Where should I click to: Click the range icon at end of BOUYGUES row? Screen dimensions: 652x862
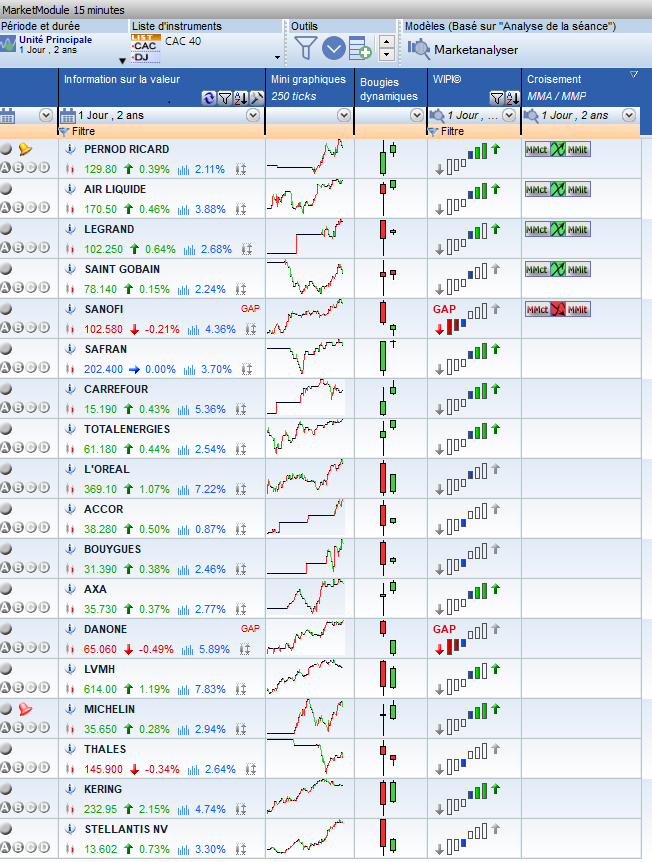pyautogui.click(x=241, y=570)
